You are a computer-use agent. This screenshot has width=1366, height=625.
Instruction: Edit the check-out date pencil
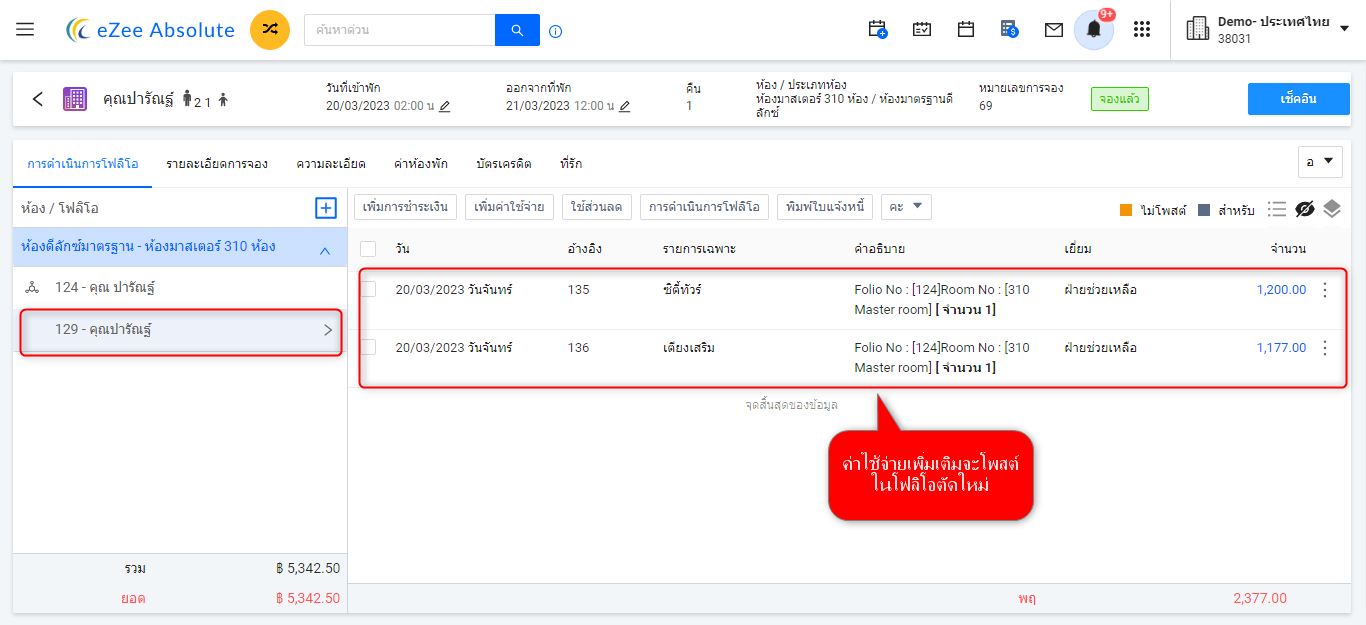[625, 106]
